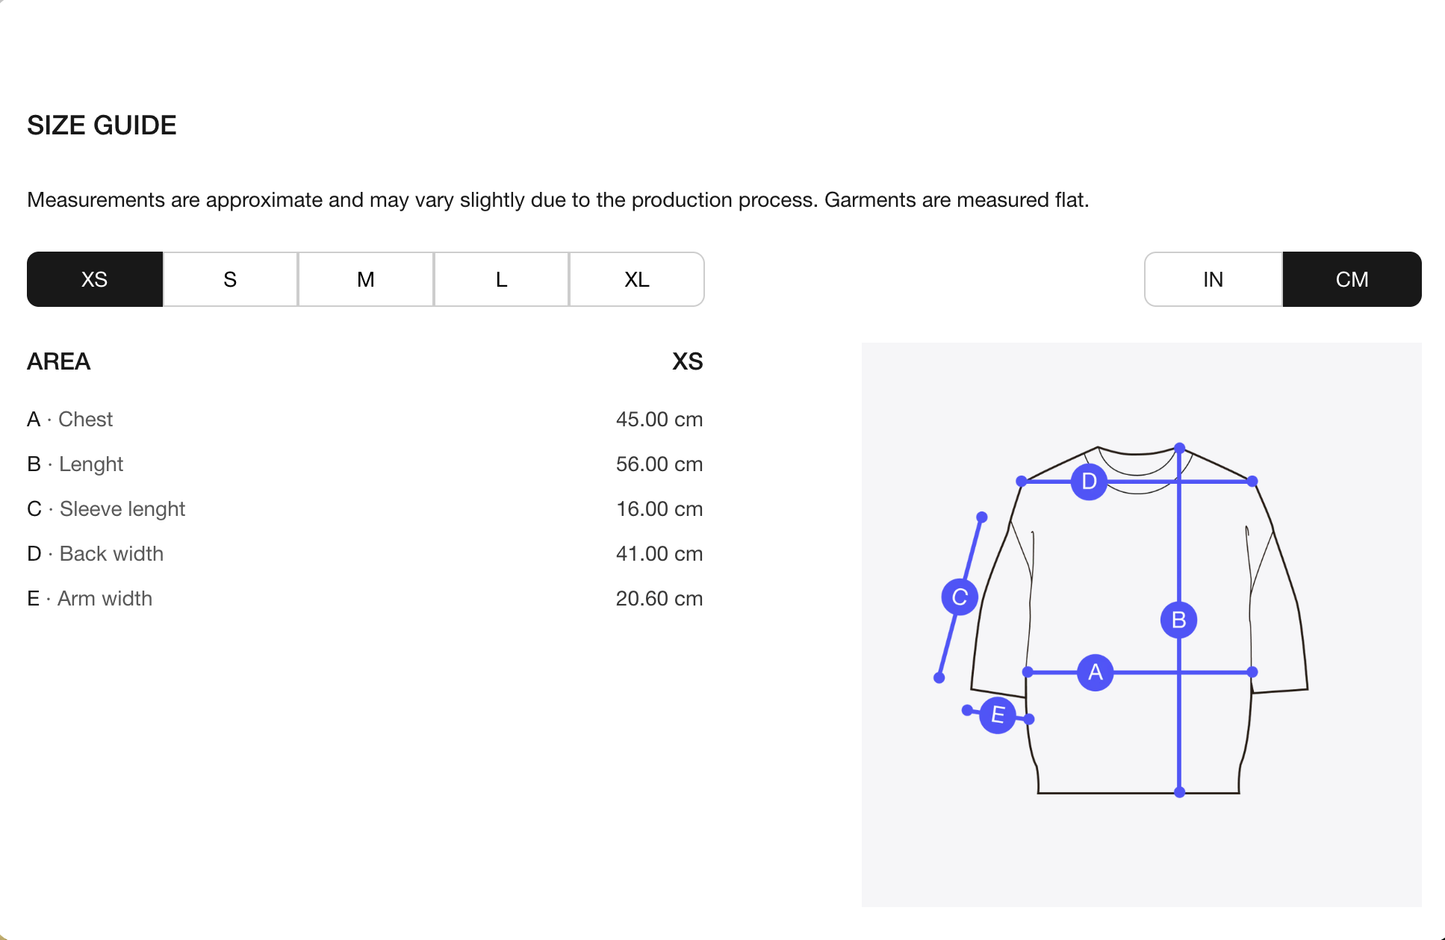Click the SIZE GUIDE heading
Screen dimensions: 1445x940
(102, 125)
